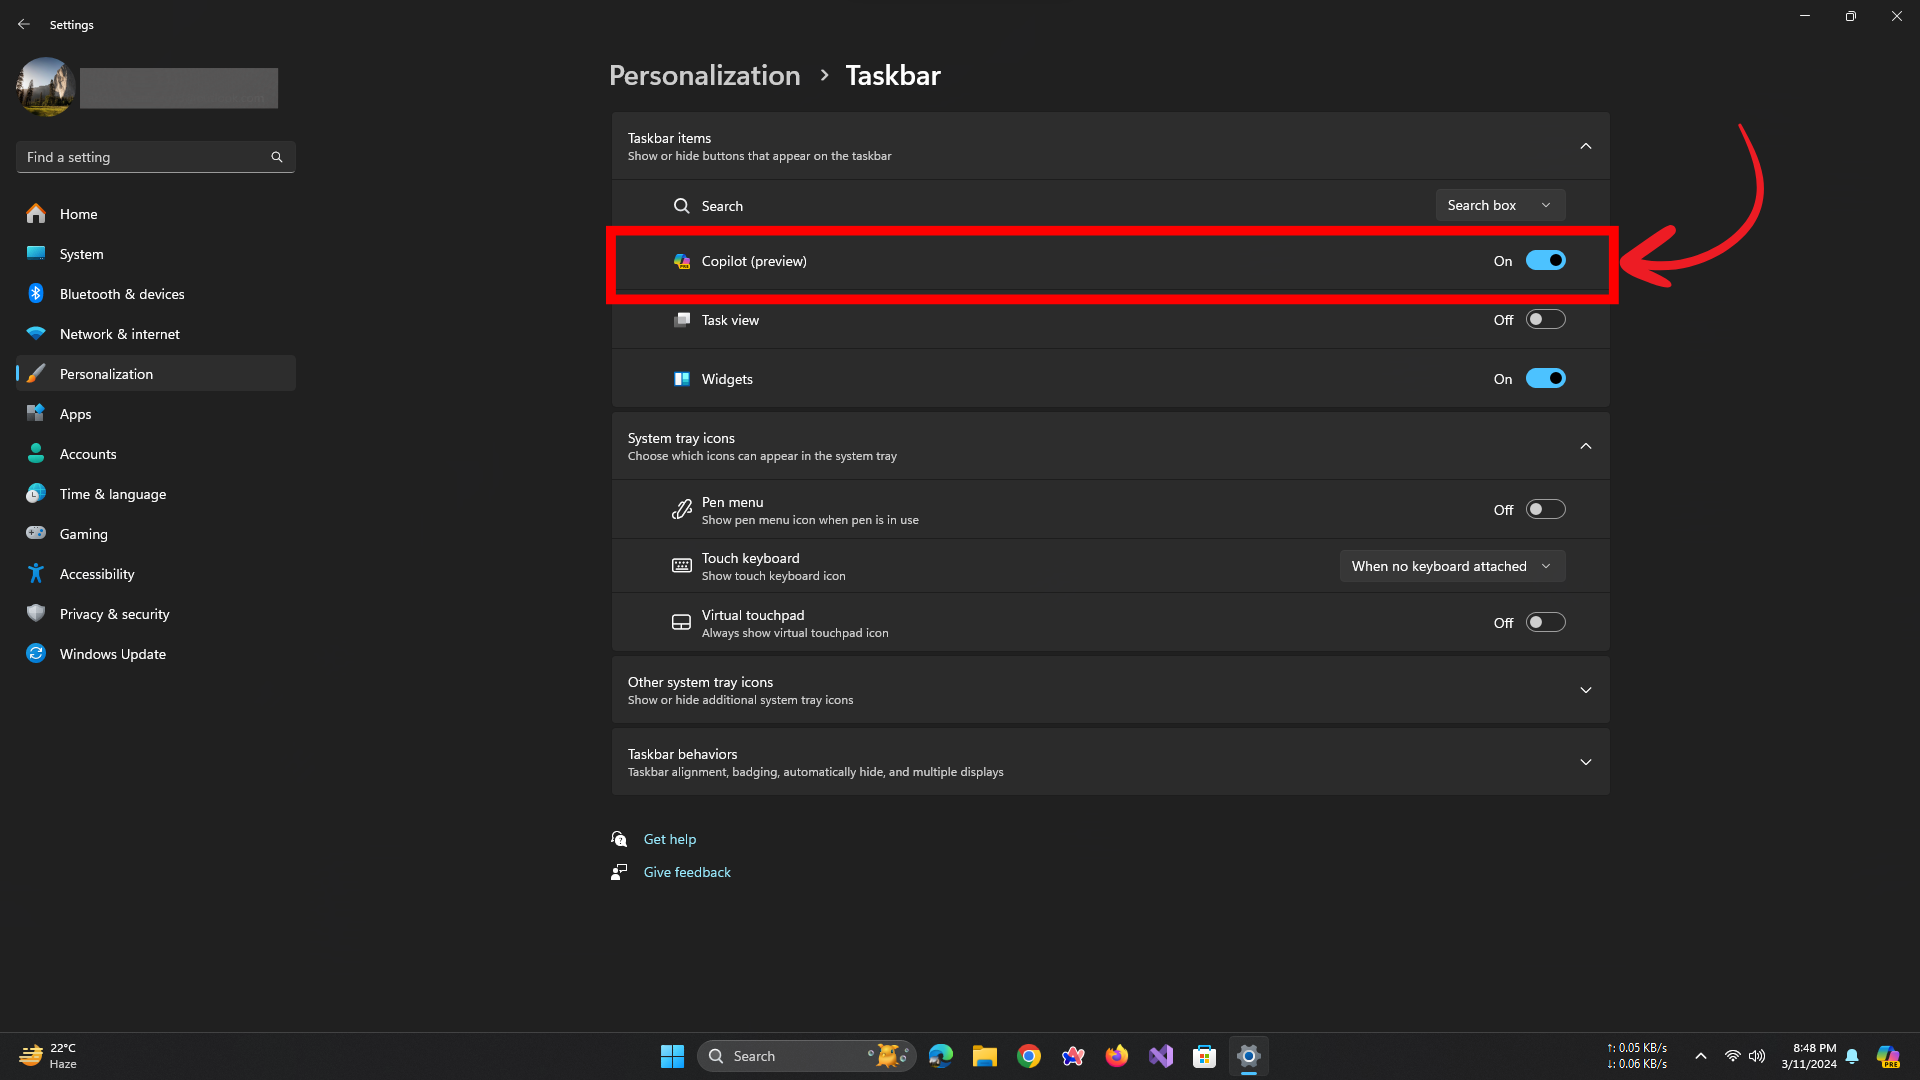Open Microsoft Edge from the taskbar

tap(940, 1056)
